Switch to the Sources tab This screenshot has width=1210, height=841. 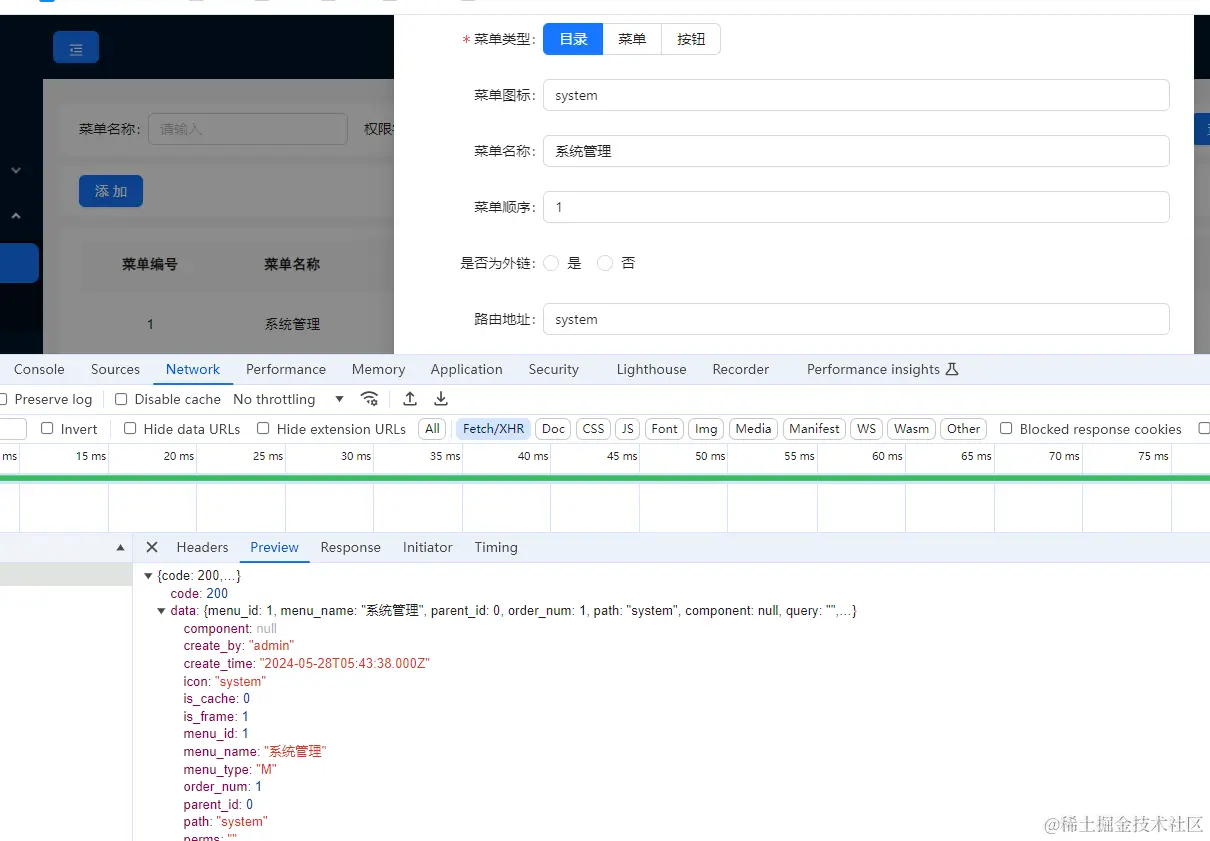[115, 369]
